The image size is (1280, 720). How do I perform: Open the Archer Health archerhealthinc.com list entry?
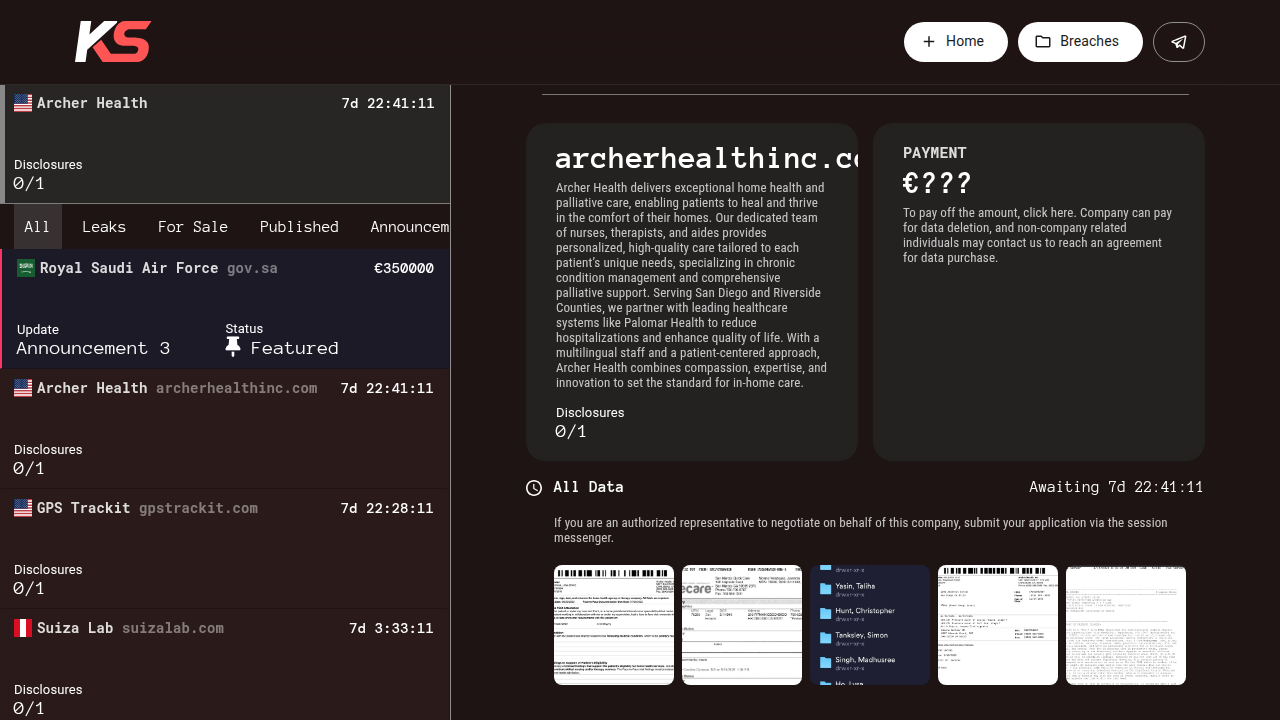click(x=225, y=429)
